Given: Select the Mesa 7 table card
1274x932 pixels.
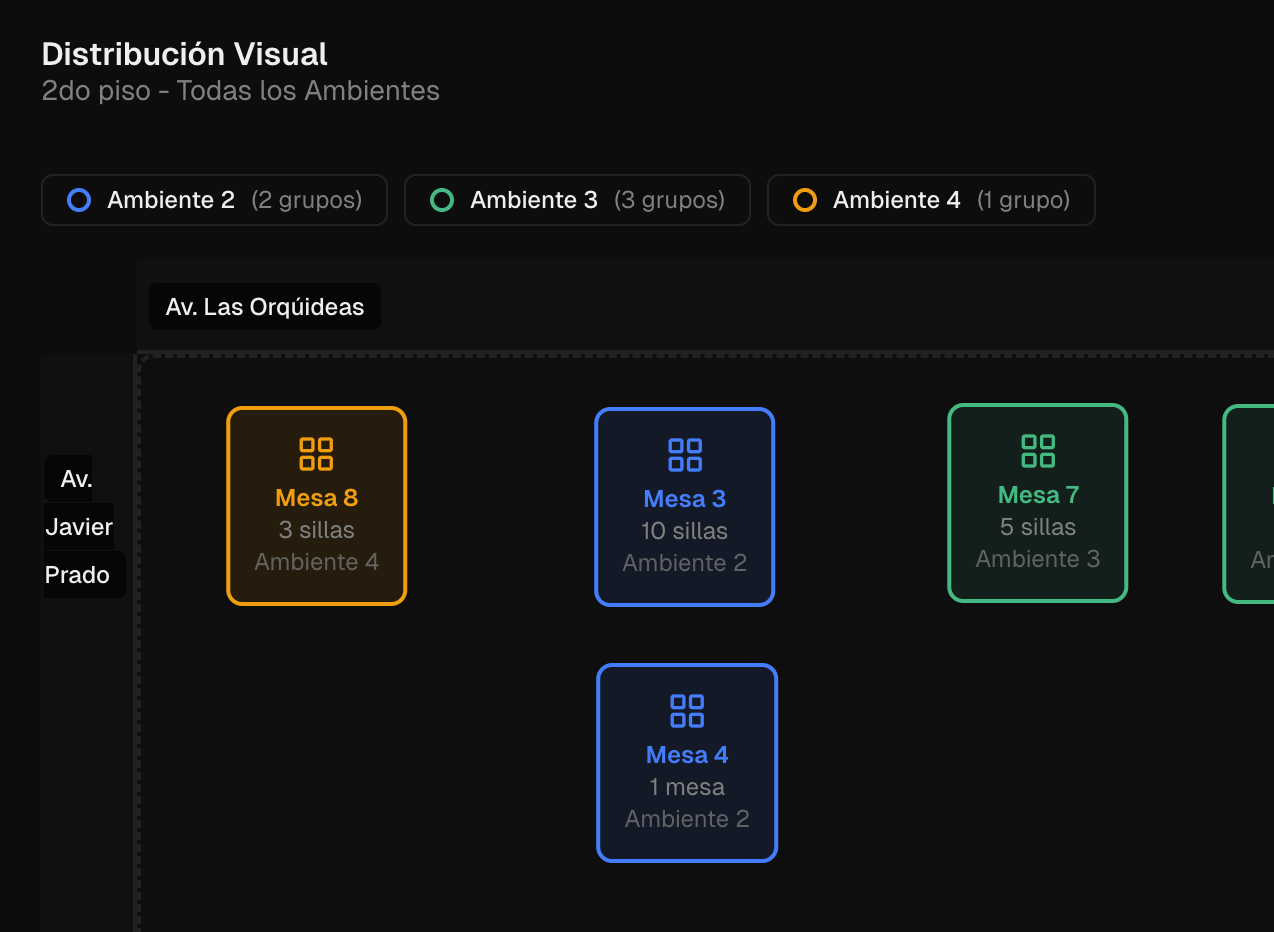Looking at the screenshot, I should click(x=1037, y=503).
